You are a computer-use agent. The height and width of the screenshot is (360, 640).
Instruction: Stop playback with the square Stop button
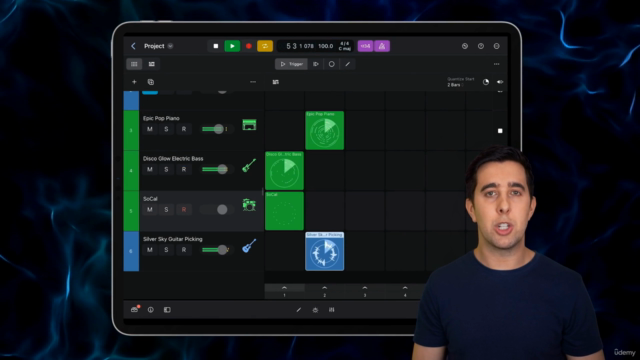(x=216, y=46)
